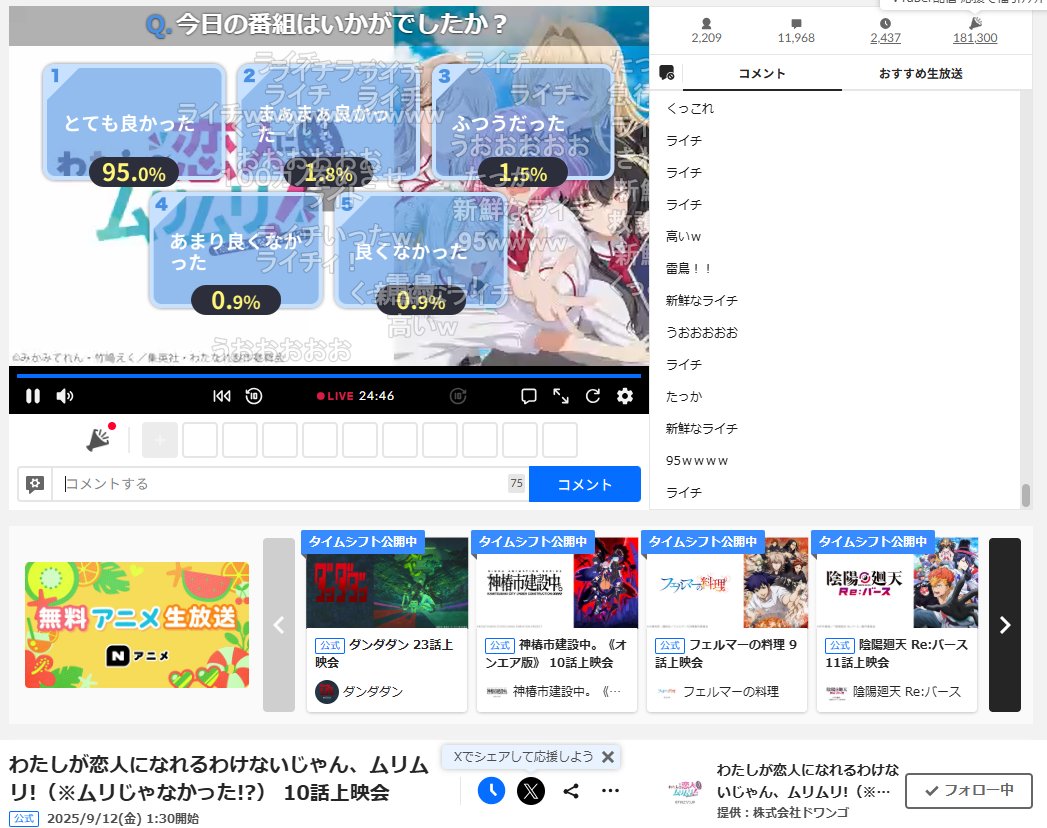Click the blue timeshift clock icon

coord(491,791)
